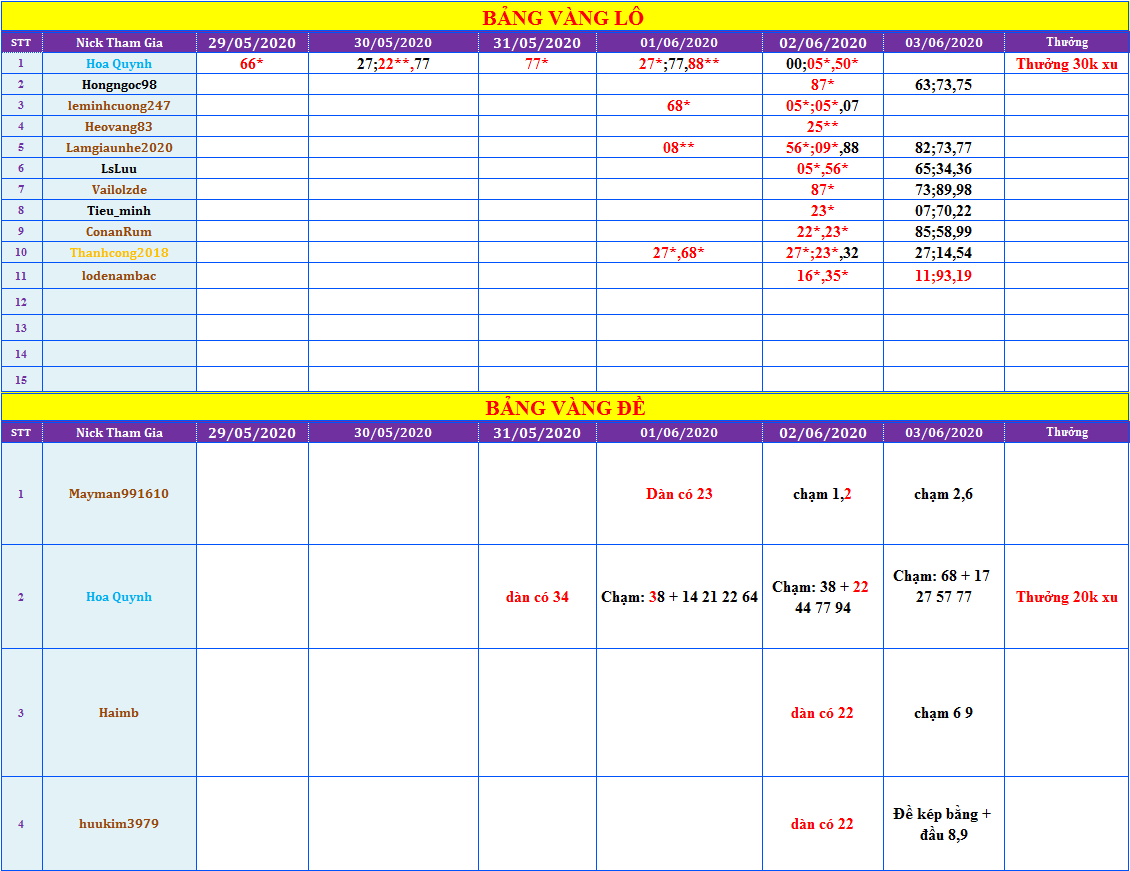Click the 03/06/2020 header in the Đề table
The height and width of the screenshot is (871, 1130).
click(943, 432)
